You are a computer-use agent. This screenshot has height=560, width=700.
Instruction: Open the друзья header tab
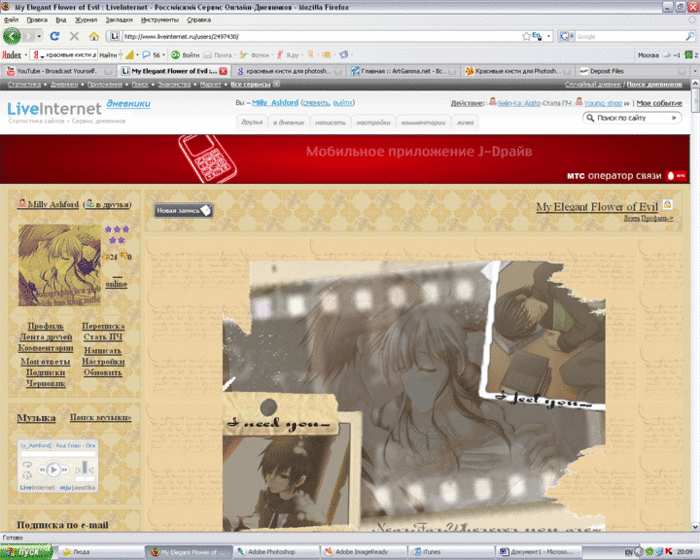point(252,122)
